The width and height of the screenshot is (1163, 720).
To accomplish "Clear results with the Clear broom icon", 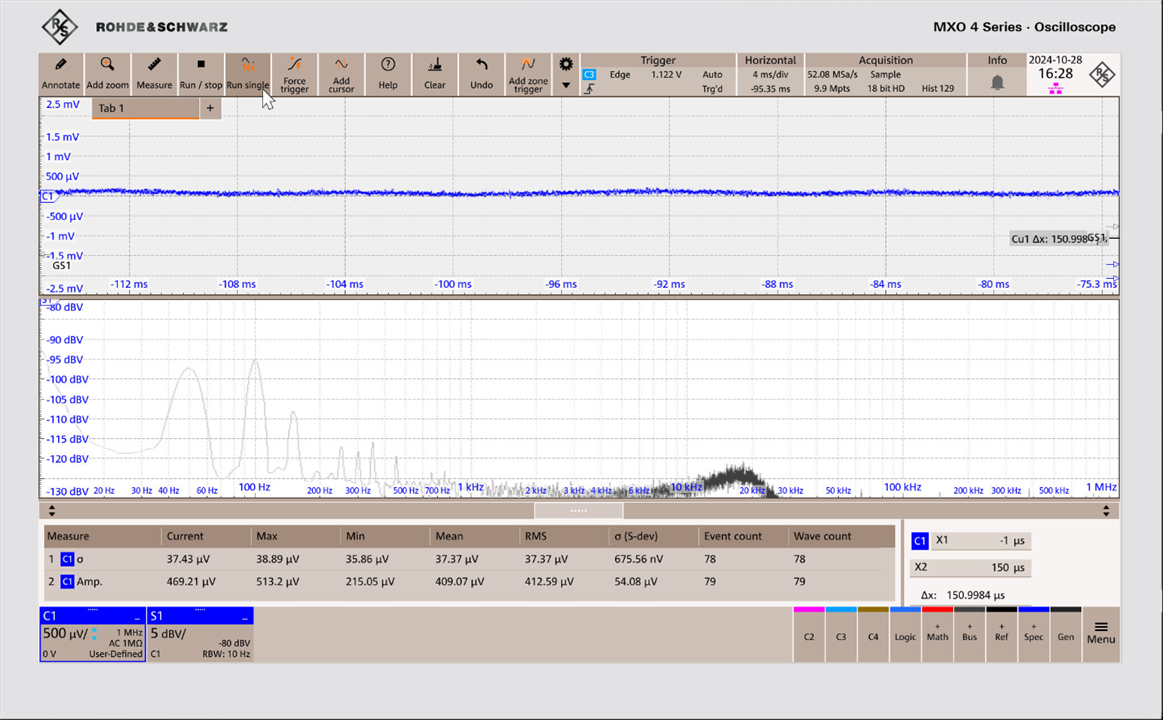I will (435, 74).
